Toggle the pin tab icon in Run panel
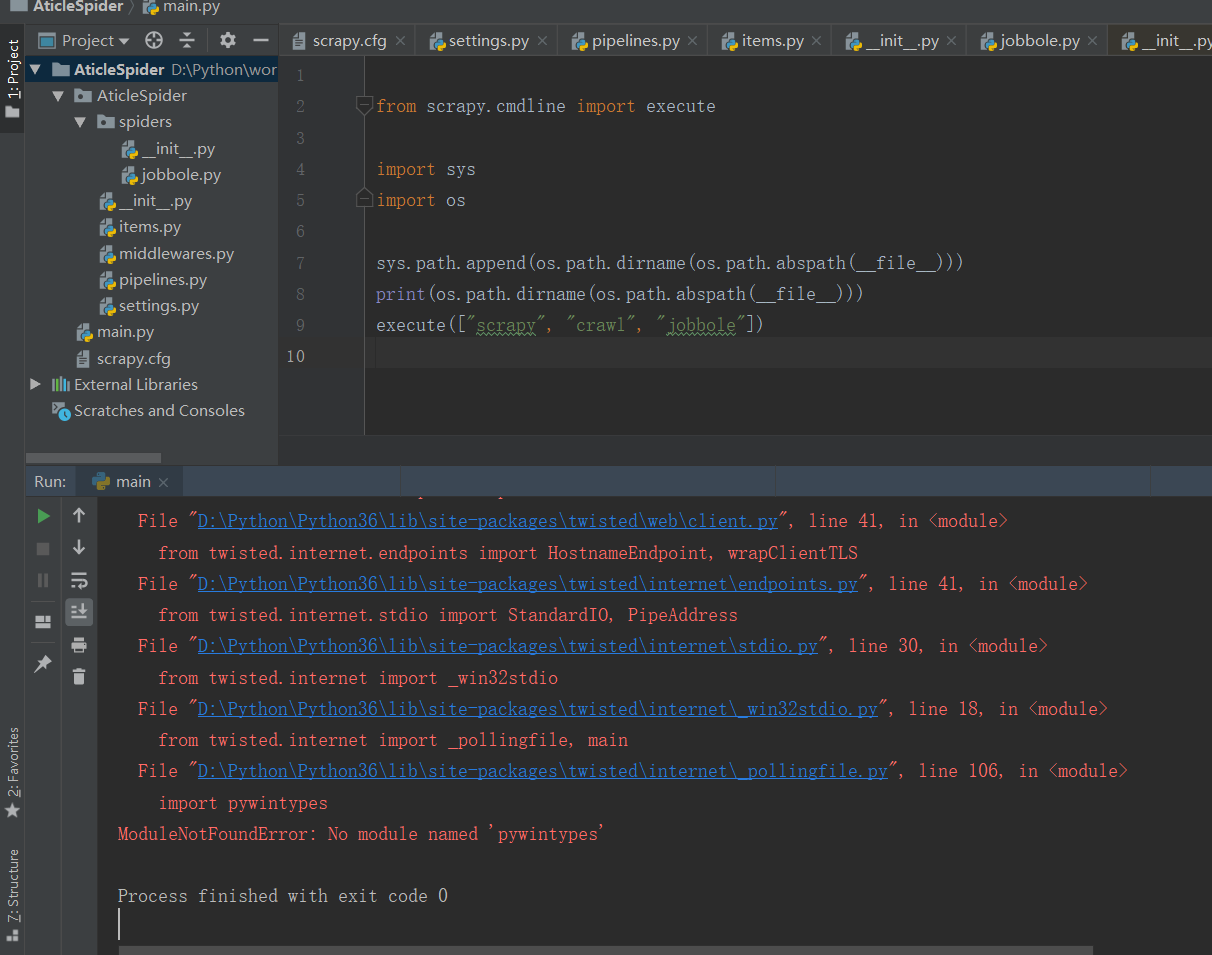The image size is (1212, 955). (x=43, y=664)
